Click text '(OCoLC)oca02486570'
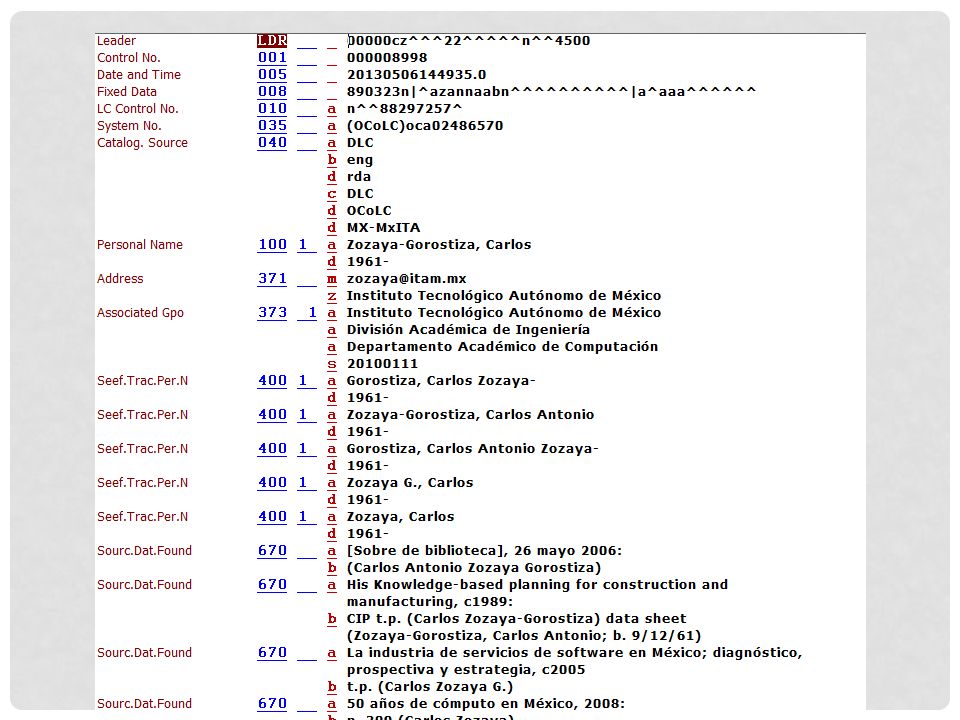Image resolution: width=960 pixels, height=720 pixels. click(425, 126)
